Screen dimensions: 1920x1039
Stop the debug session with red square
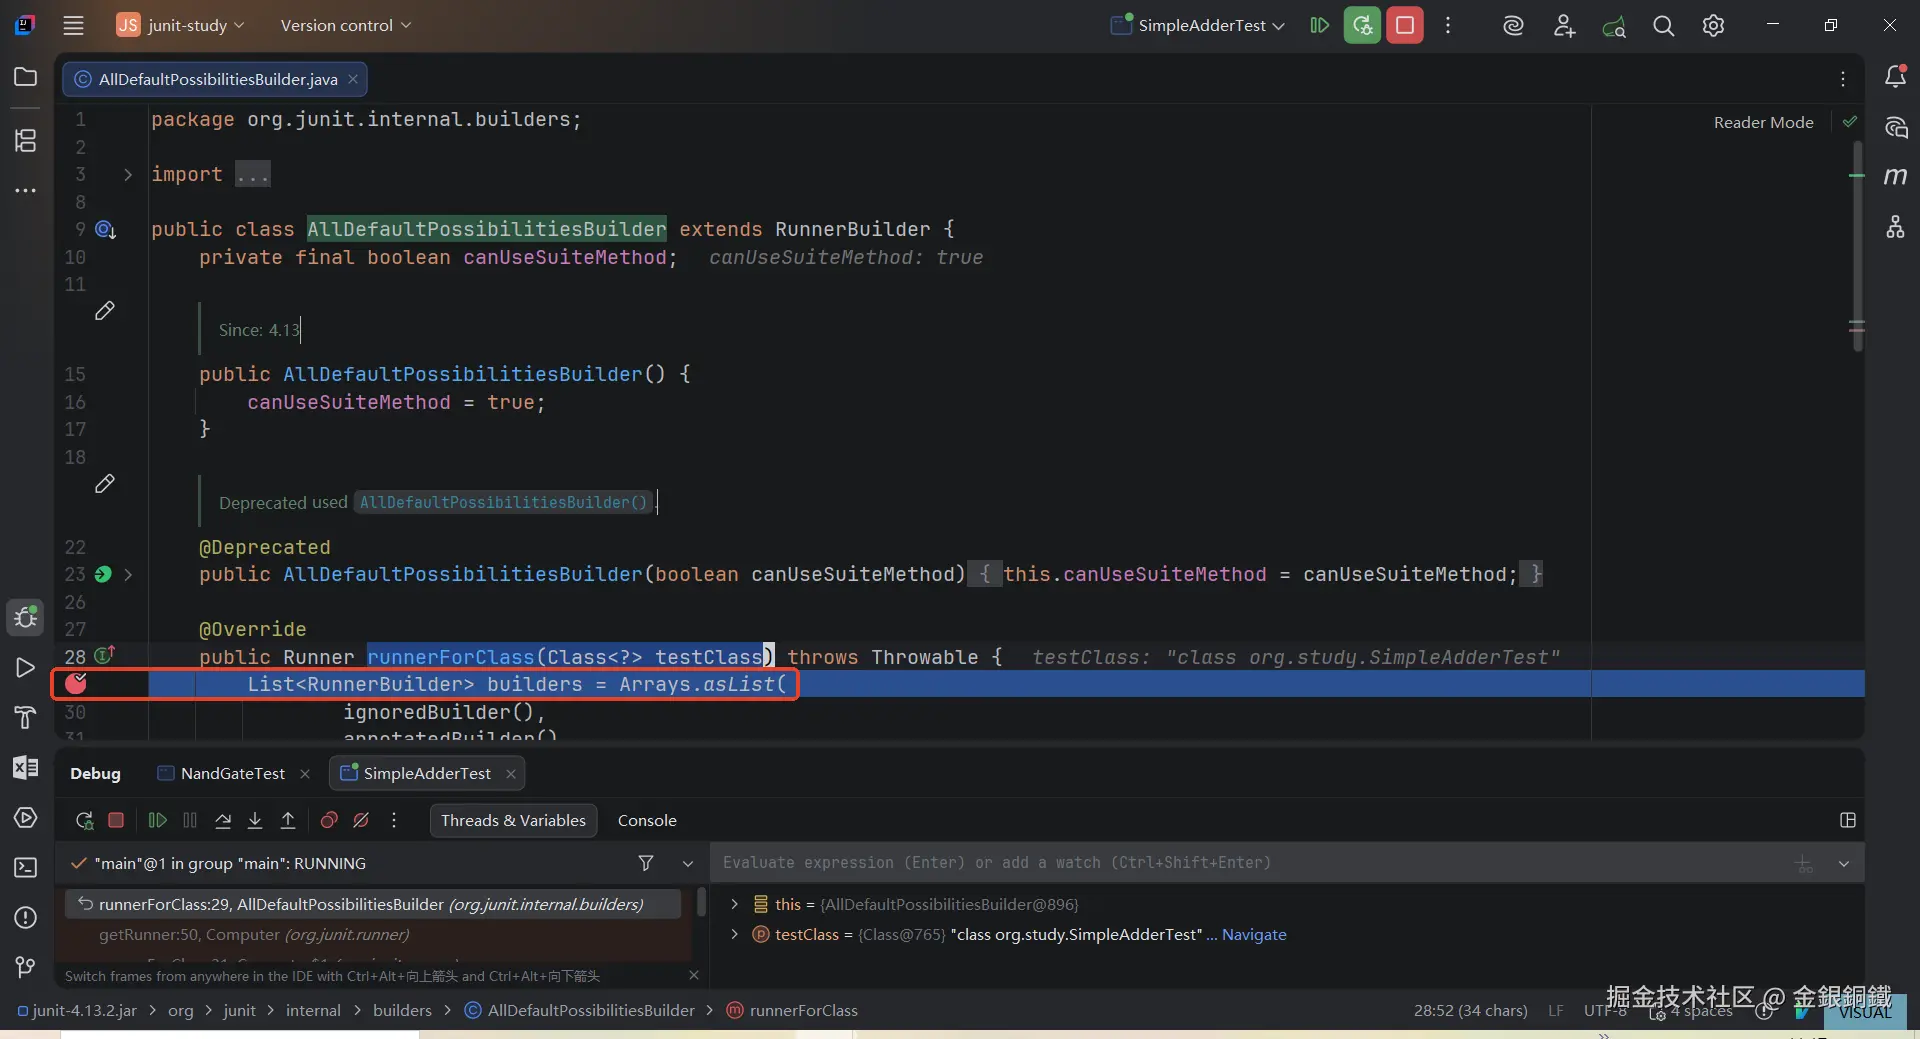tap(116, 821)
